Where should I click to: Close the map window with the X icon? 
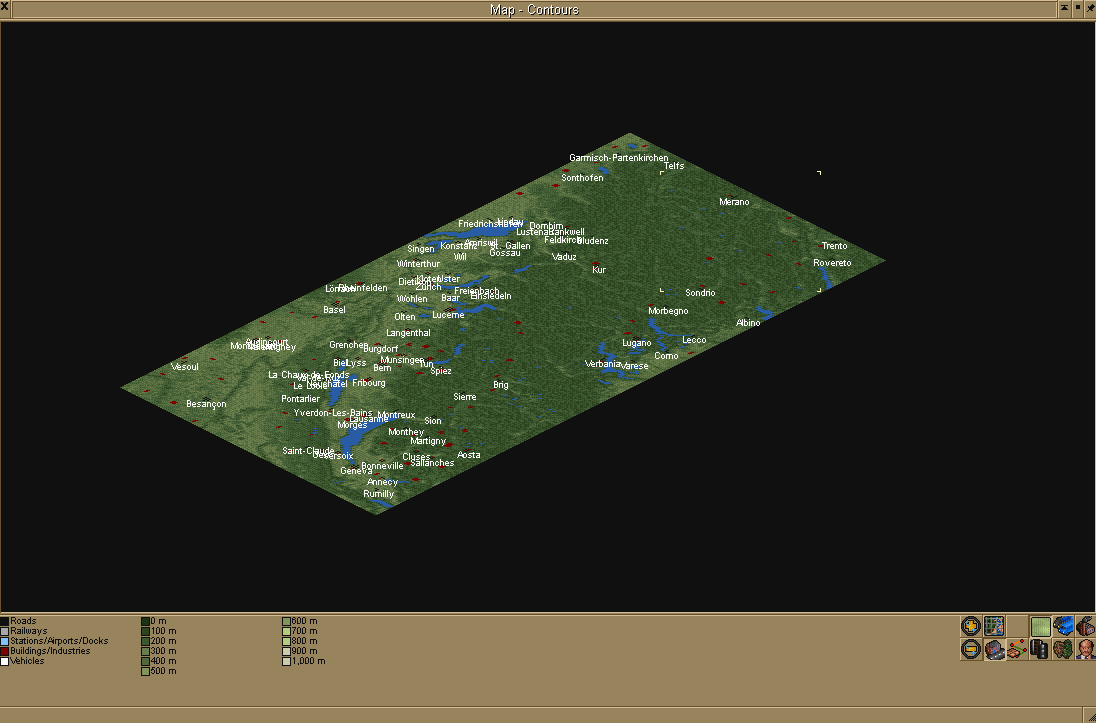tap(6, 8)
